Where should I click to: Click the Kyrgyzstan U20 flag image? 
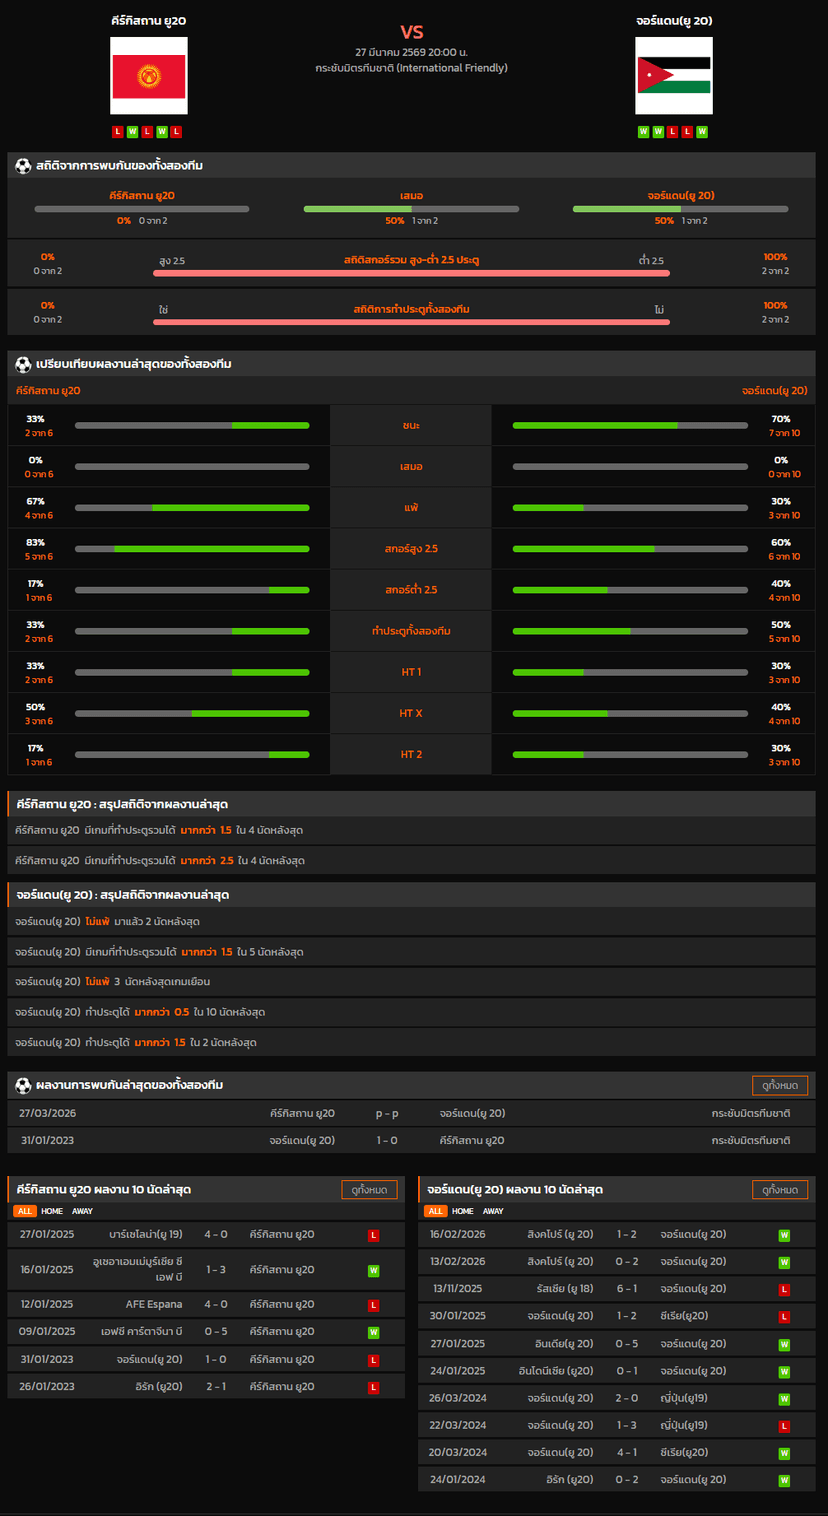[149, 76]
